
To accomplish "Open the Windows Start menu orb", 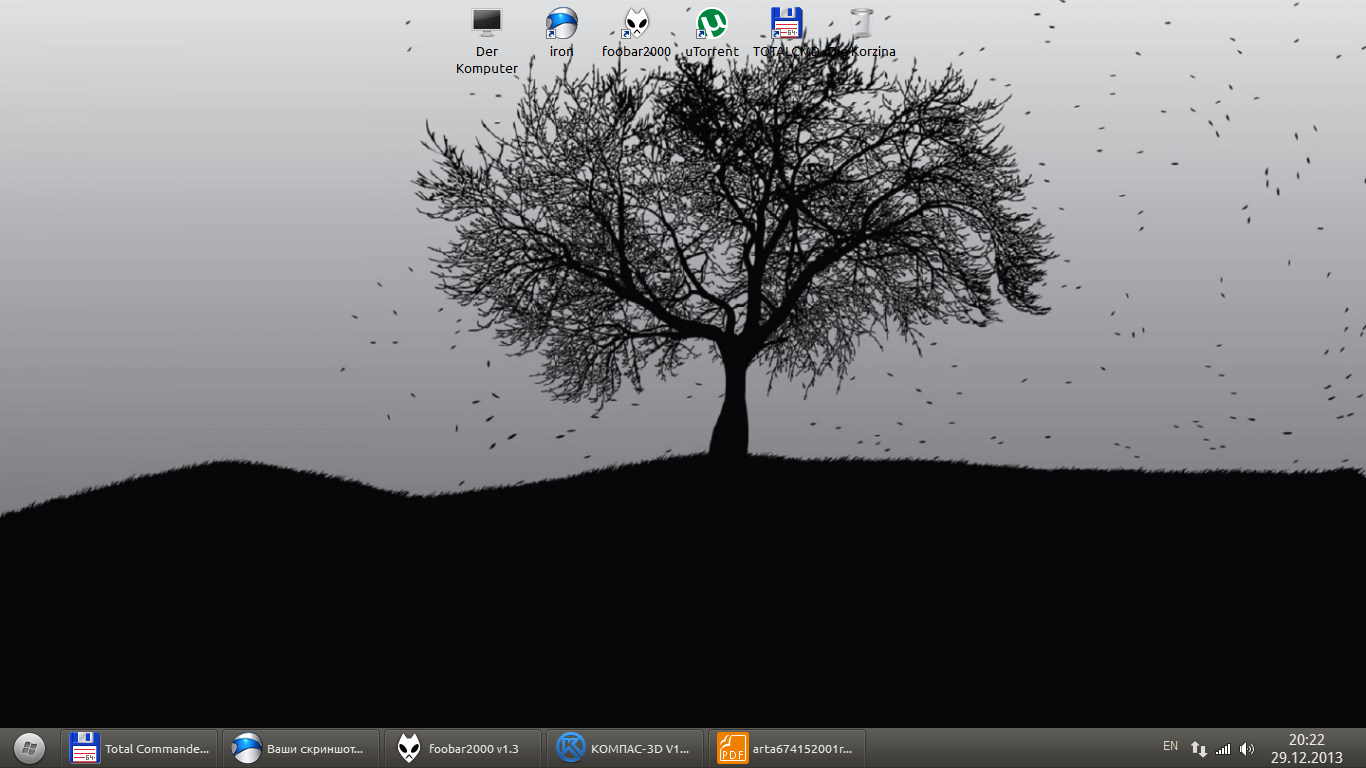I will coord(29,748).
